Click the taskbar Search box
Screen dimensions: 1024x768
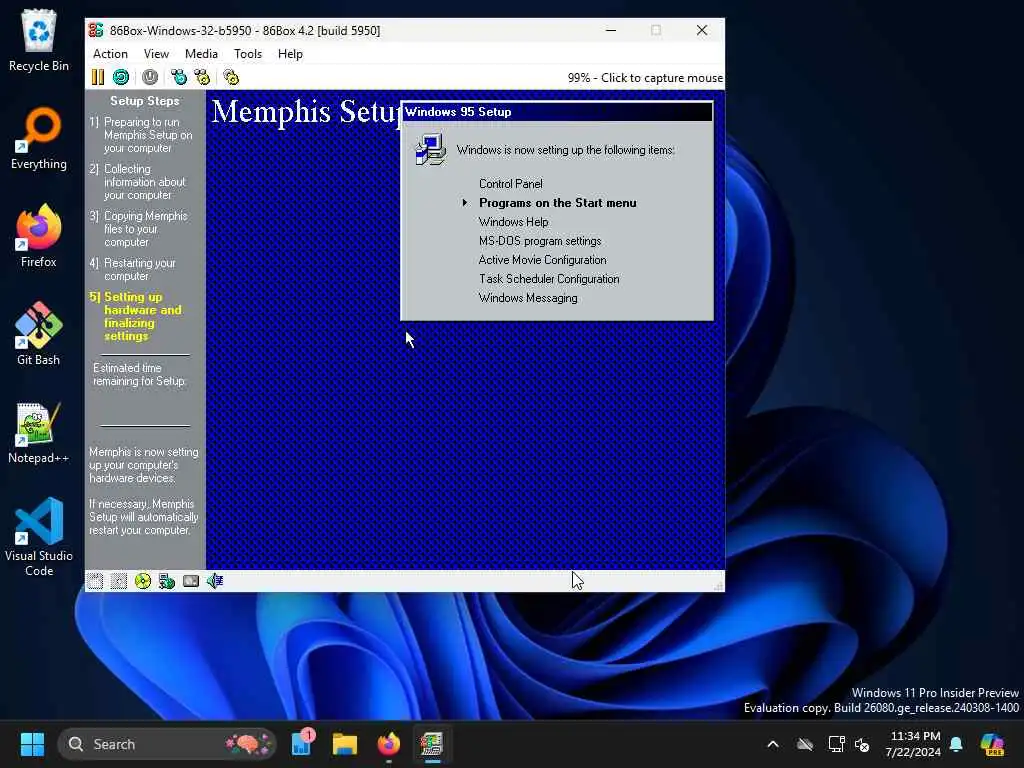click(x=167, y=744)
